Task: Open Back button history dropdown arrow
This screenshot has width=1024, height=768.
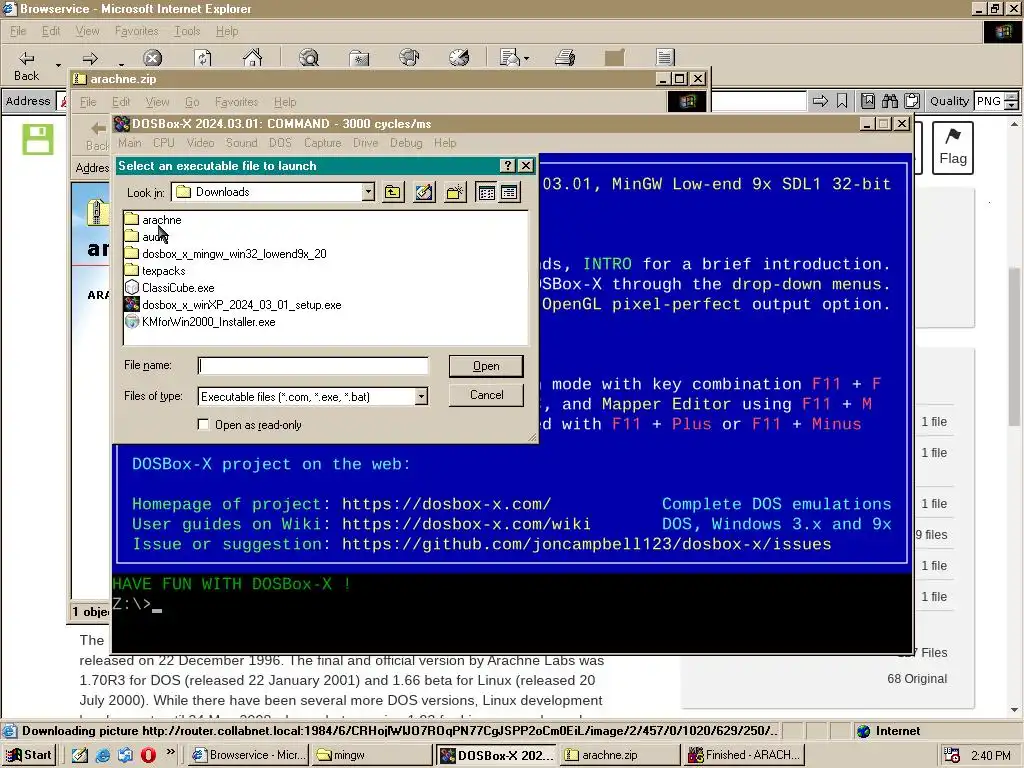Action: [58, 65]
